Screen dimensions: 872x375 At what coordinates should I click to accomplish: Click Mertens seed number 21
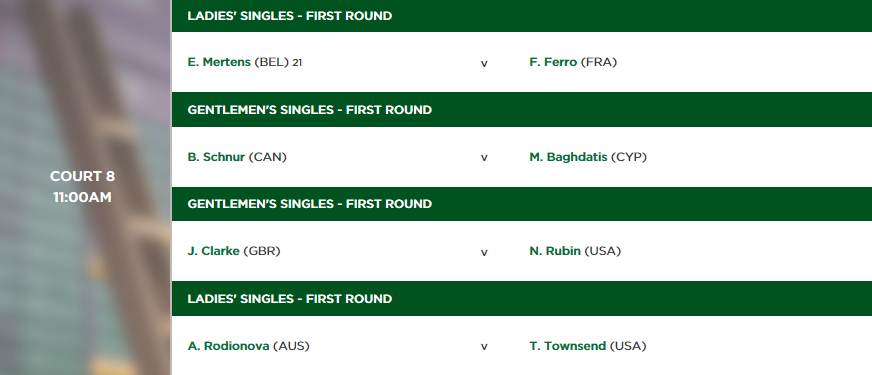coord(297,63)
